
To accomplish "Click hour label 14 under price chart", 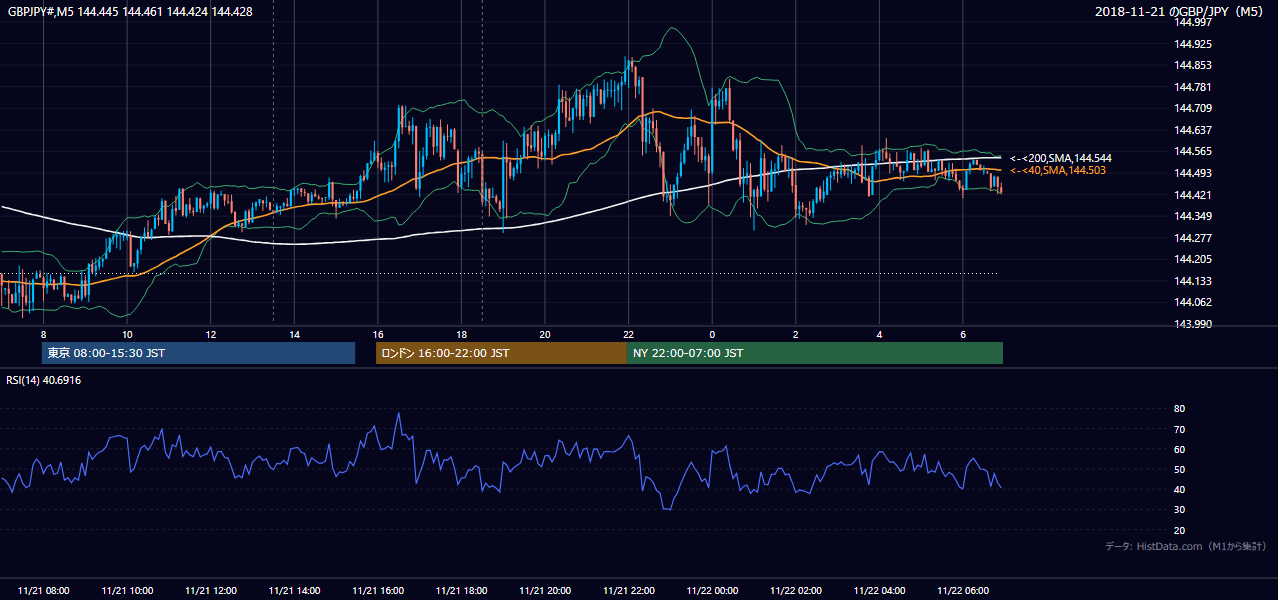I will coord(295,334).
